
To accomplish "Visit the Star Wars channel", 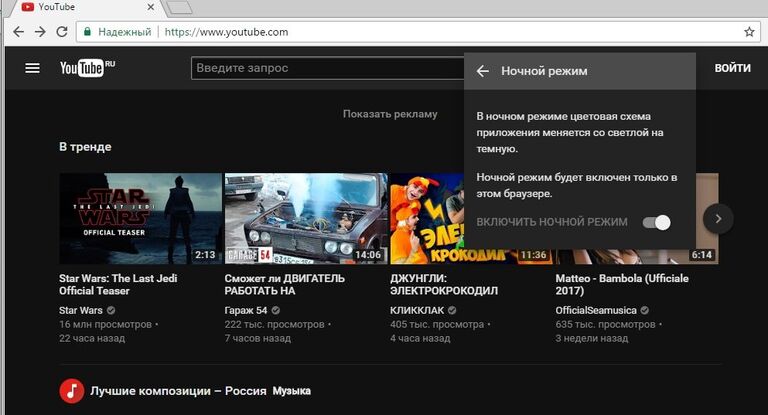I will [81, 310].
